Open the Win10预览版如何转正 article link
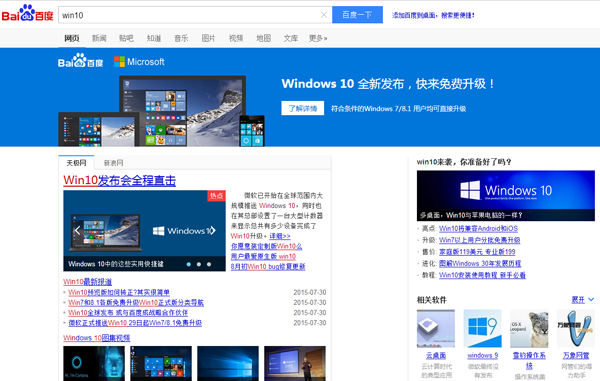The height and width of the screenshot is (381, 600). coord(119,292)
